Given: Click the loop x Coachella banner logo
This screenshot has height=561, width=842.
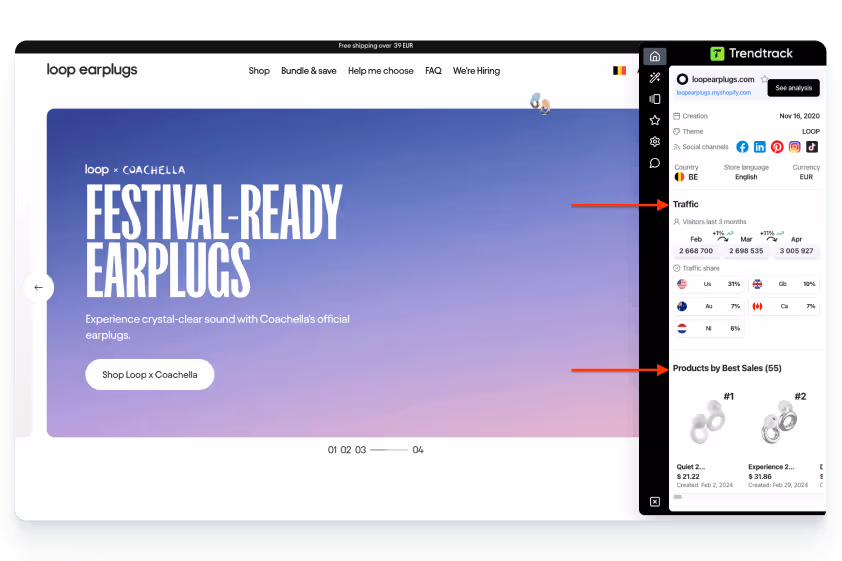Looking at the screenshot, I should 135,170.
